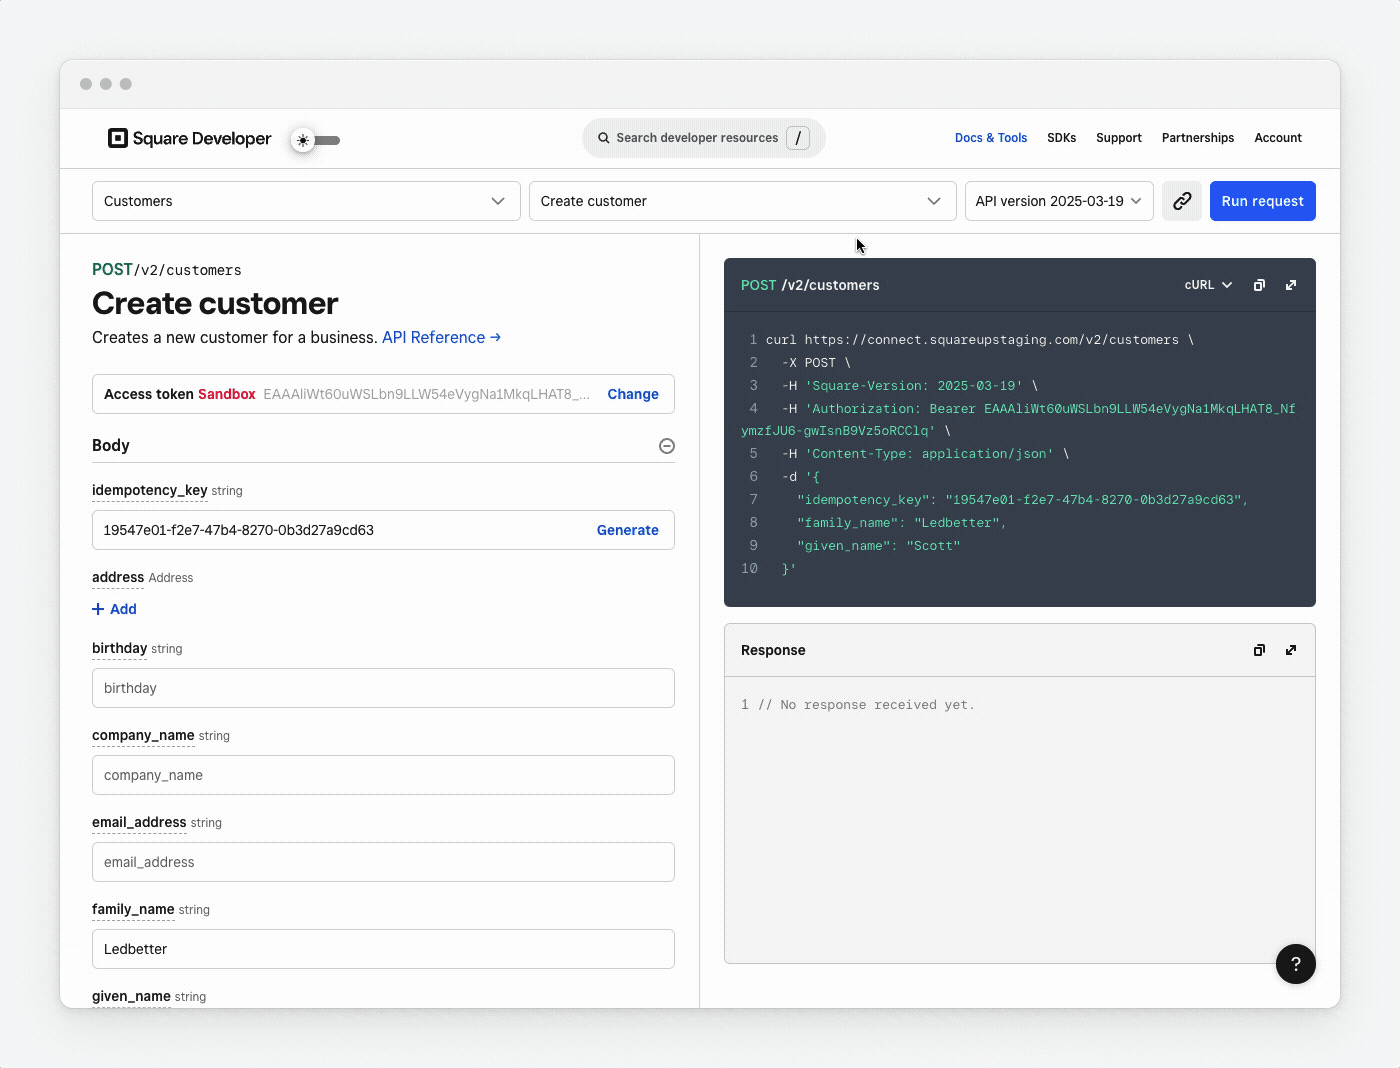Image resolution: width=1400 pixels, height=1068 pixels.
Task: Open Docs & Tools menu
Action: coord(991,138)
